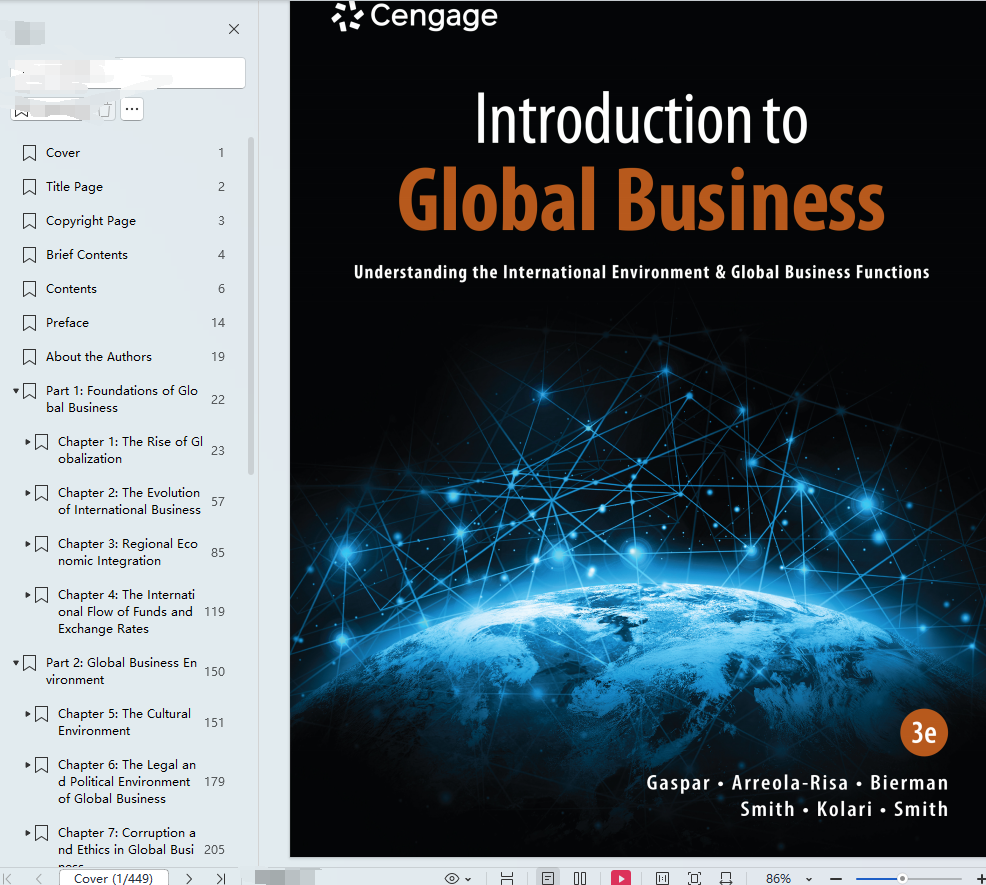Zoom in with the plus button
Viewport: 986px width, 885px height.
tap(980, 878)
